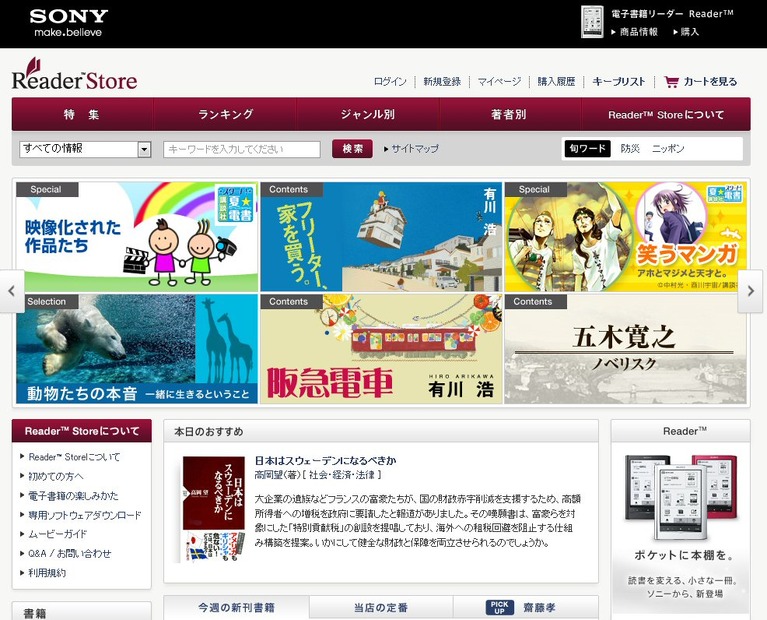Screen dimensions: 767x620
Task: Open the 新規登録 link
Action: coord(442,82)
